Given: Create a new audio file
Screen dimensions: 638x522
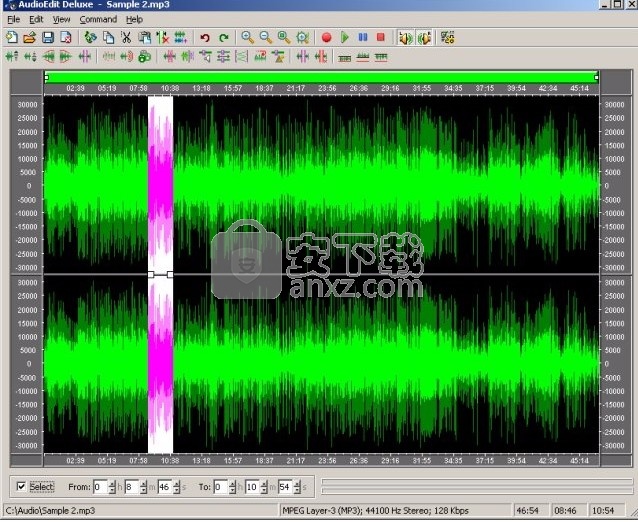Looking at the screenshot, I should click(12, 37).
